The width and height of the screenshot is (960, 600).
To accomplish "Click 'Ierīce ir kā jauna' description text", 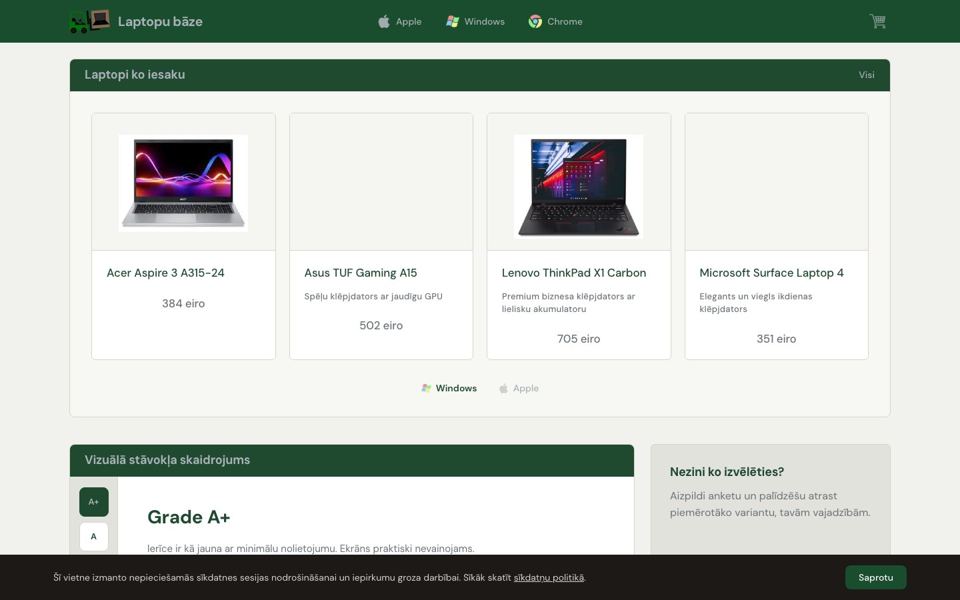I will 310,549.
